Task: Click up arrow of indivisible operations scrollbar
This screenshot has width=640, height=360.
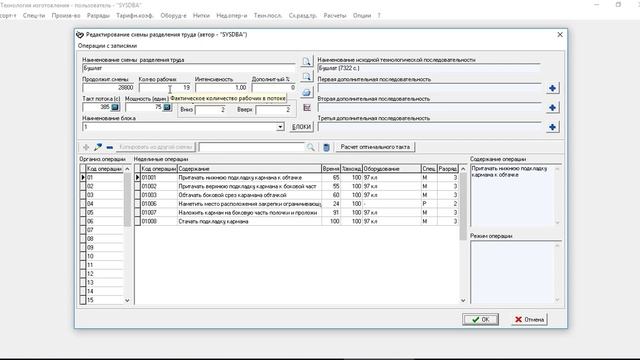Action: pos(463,169)
